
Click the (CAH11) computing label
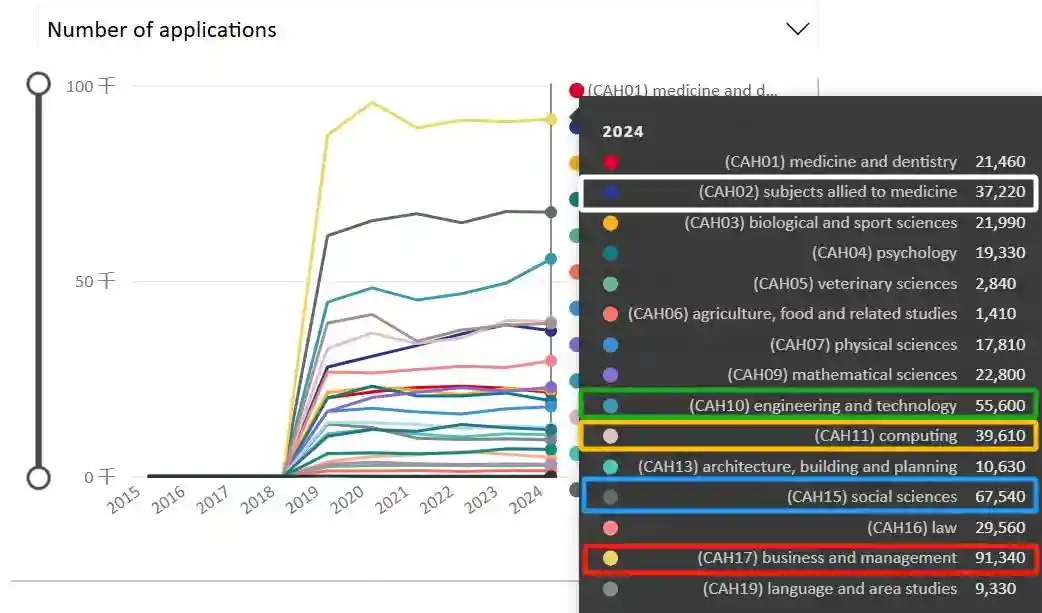point(885,436)
